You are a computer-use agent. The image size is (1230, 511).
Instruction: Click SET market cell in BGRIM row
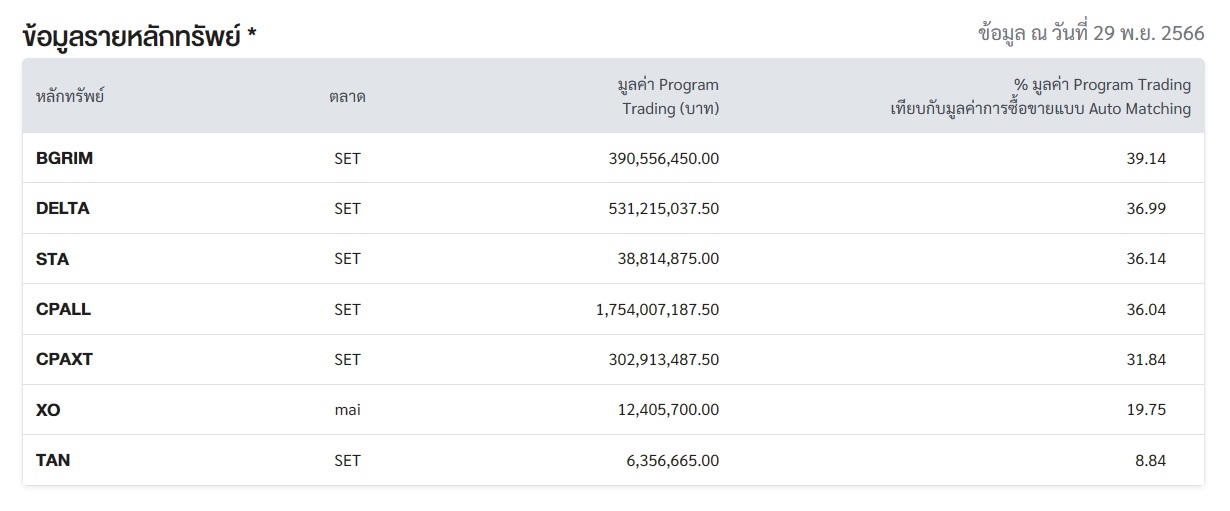coord(347,158)
